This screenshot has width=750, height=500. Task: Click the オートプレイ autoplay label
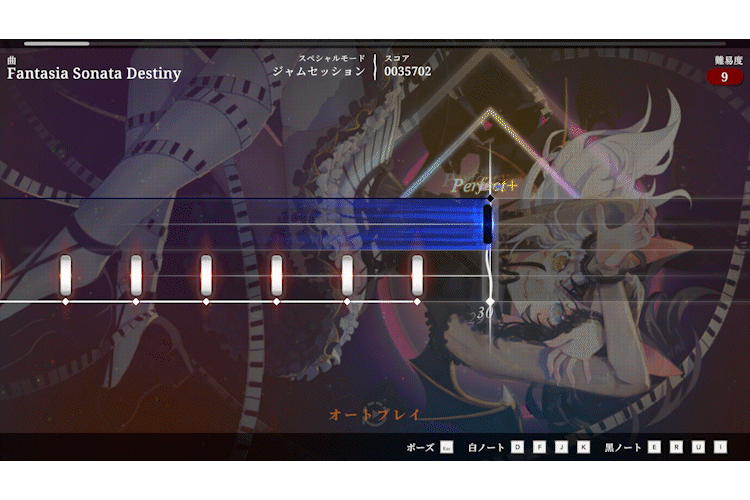pos(374,414)
